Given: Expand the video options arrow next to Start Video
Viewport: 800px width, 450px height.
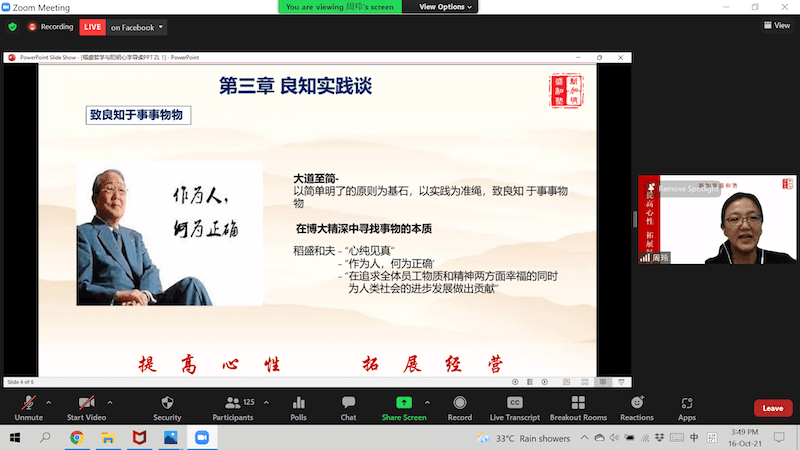Looking at the screenshot, I should pos(110,401).
